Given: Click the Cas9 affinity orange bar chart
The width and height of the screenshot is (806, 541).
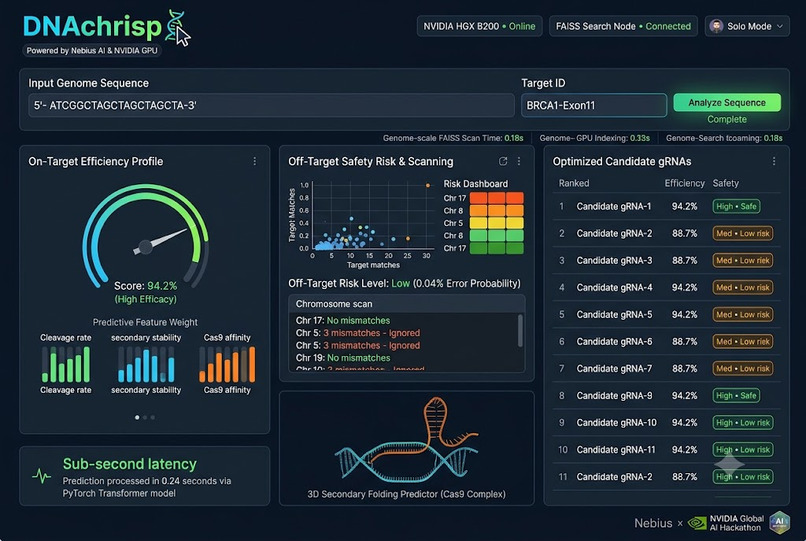Looking at the screenshot, I should pyautogui.click(x=227, y=364).
